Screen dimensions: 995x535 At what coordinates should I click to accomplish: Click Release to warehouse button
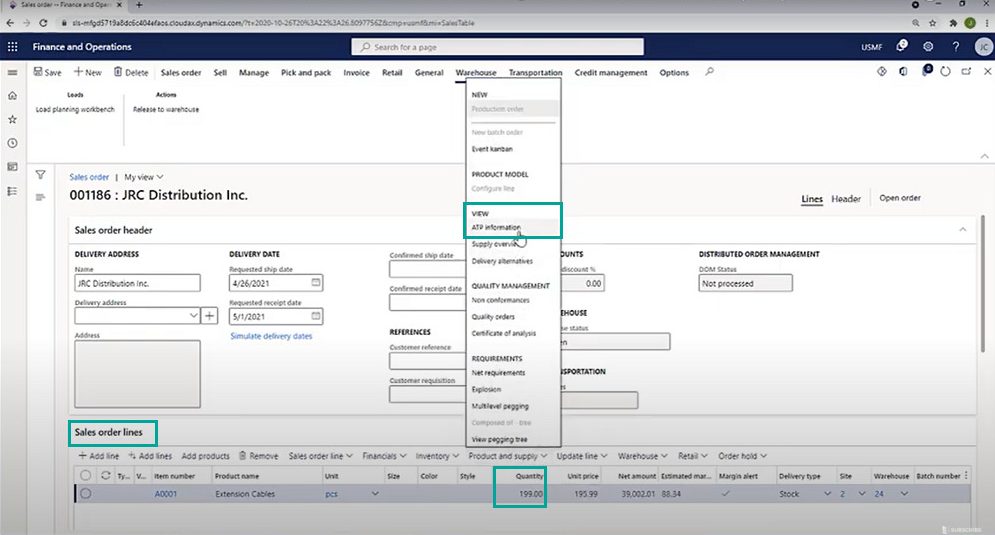(166, 109)
